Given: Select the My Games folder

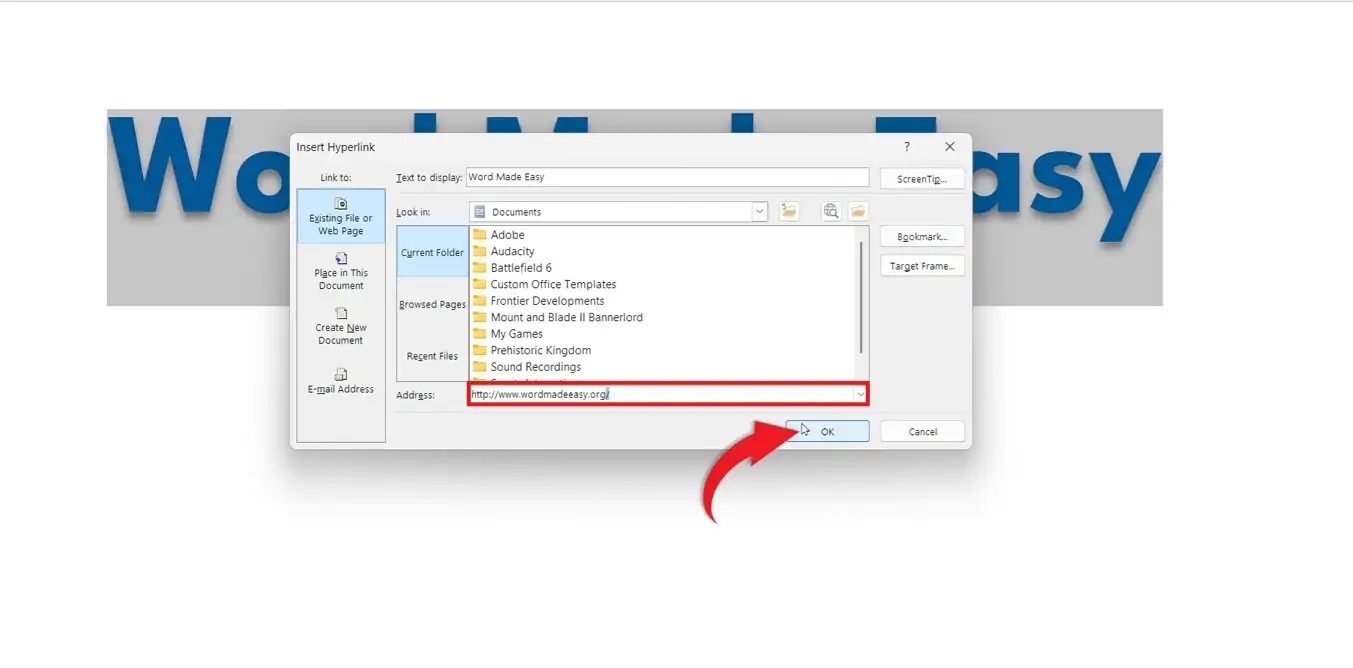Looking at the screenshot, I should (507, 334).
